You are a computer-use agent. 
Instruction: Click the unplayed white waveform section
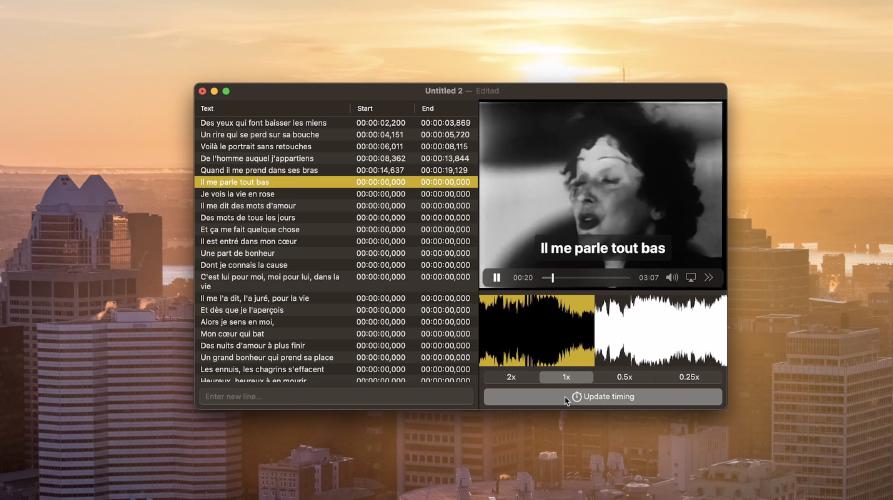point(660,330)
